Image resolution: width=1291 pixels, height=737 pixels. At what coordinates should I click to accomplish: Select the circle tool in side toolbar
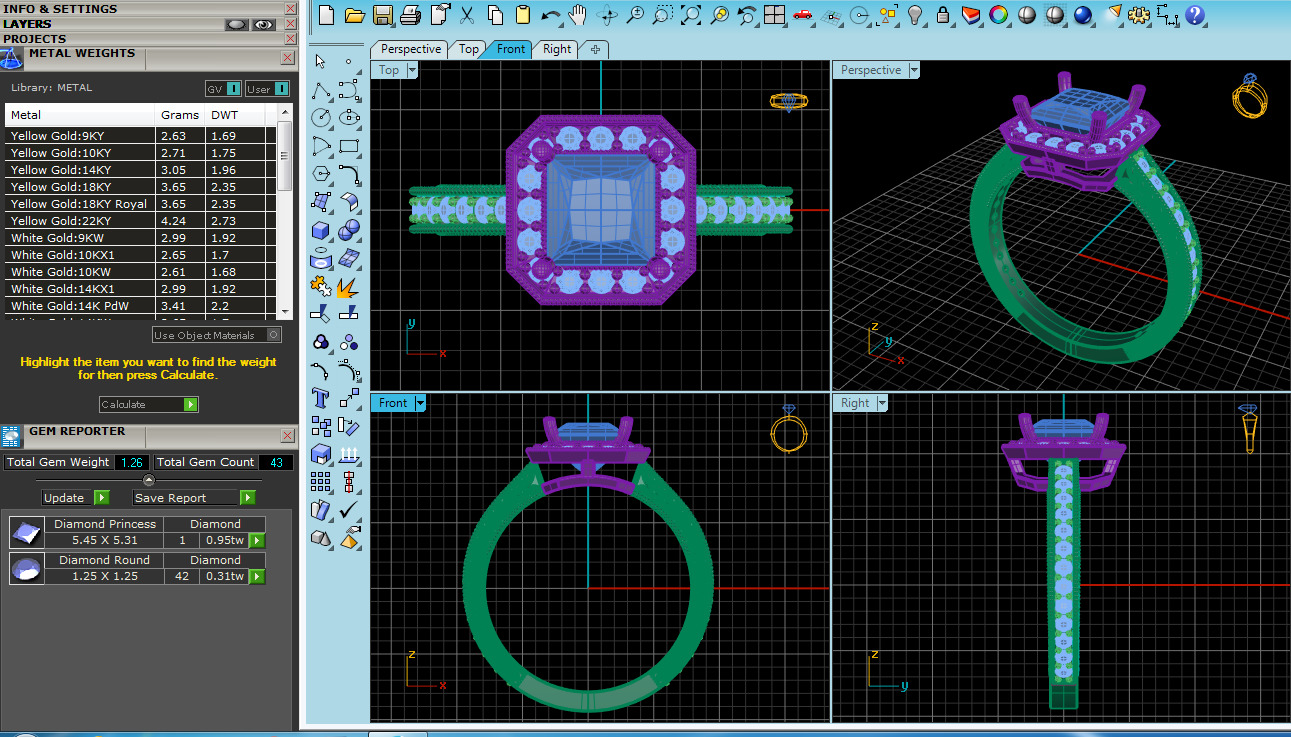point(321,118)
